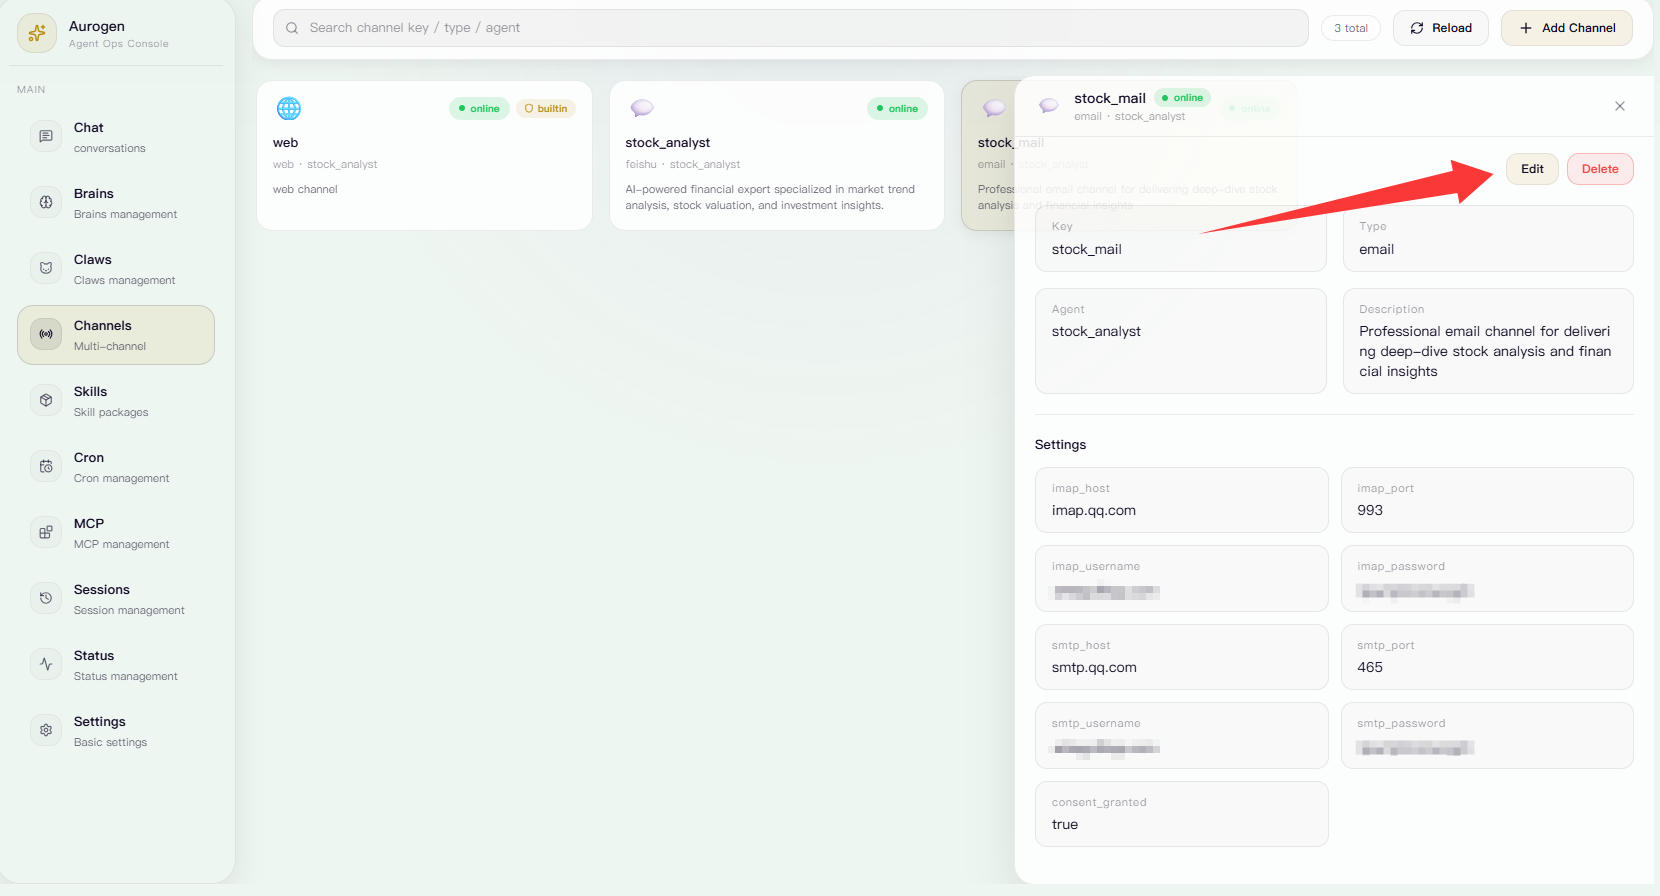The height and width of the screenshot is (896, 1660).
Task: Select Agent field value stock_analyst
Action: pos(1096,331)
